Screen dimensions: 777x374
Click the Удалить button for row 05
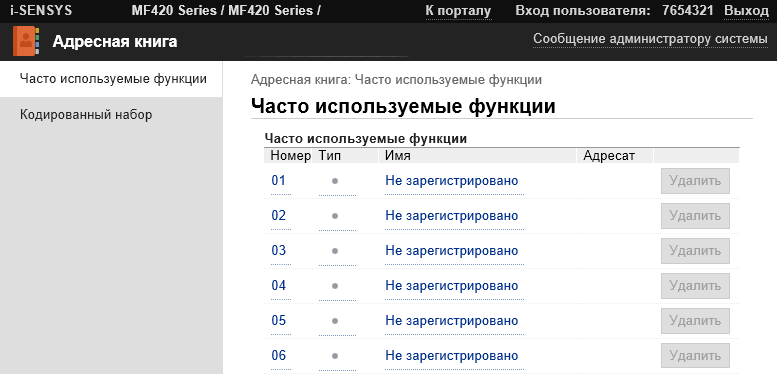(695, 321)
